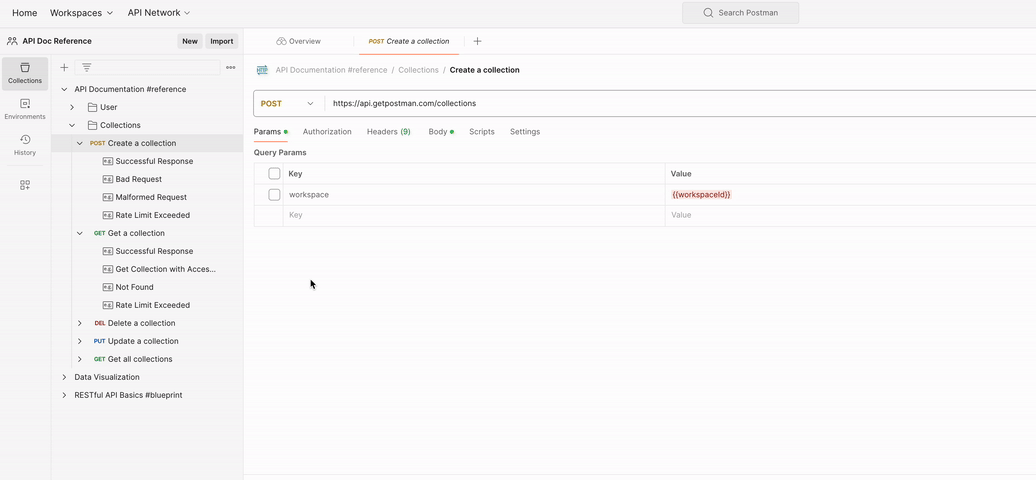Click the New button
1036x480 pixels.
pos(189,41)
